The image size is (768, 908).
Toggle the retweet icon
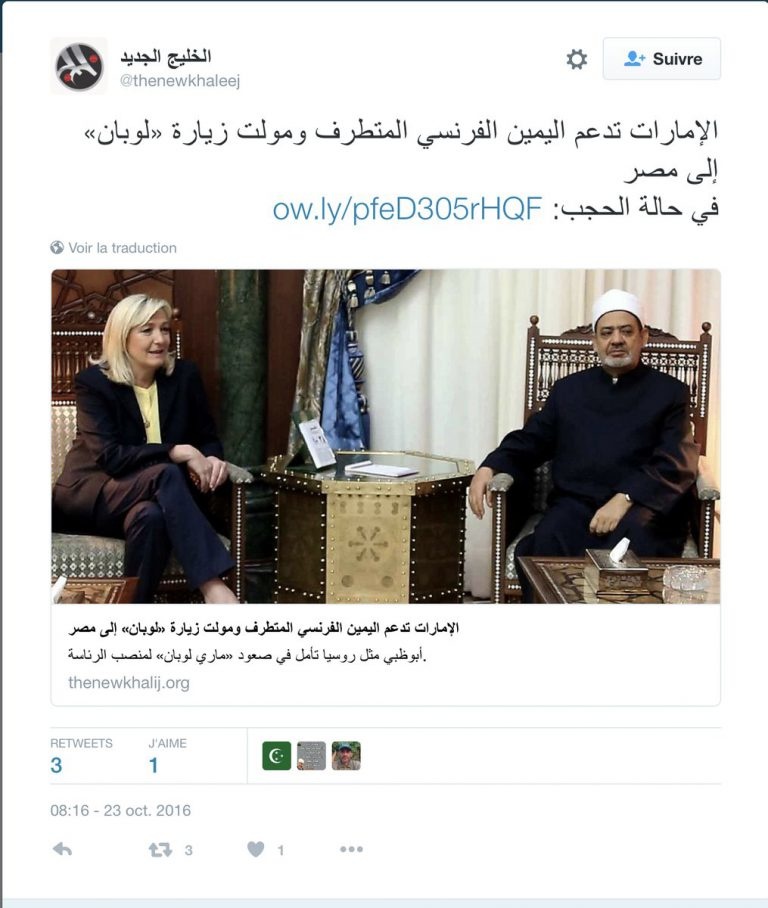pos(160,850)
